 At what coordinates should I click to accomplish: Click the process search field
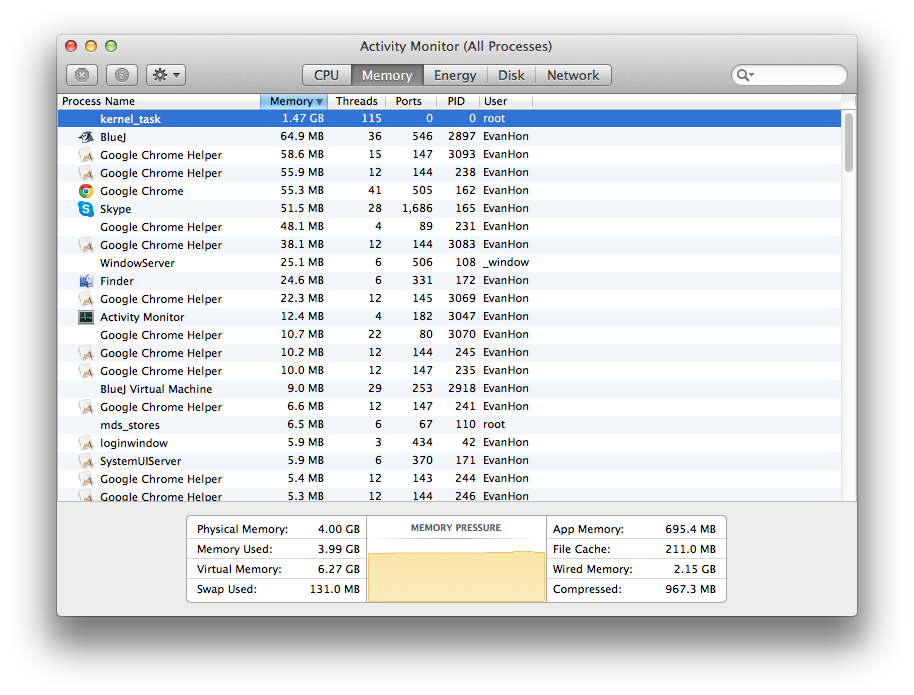(789, 75)
